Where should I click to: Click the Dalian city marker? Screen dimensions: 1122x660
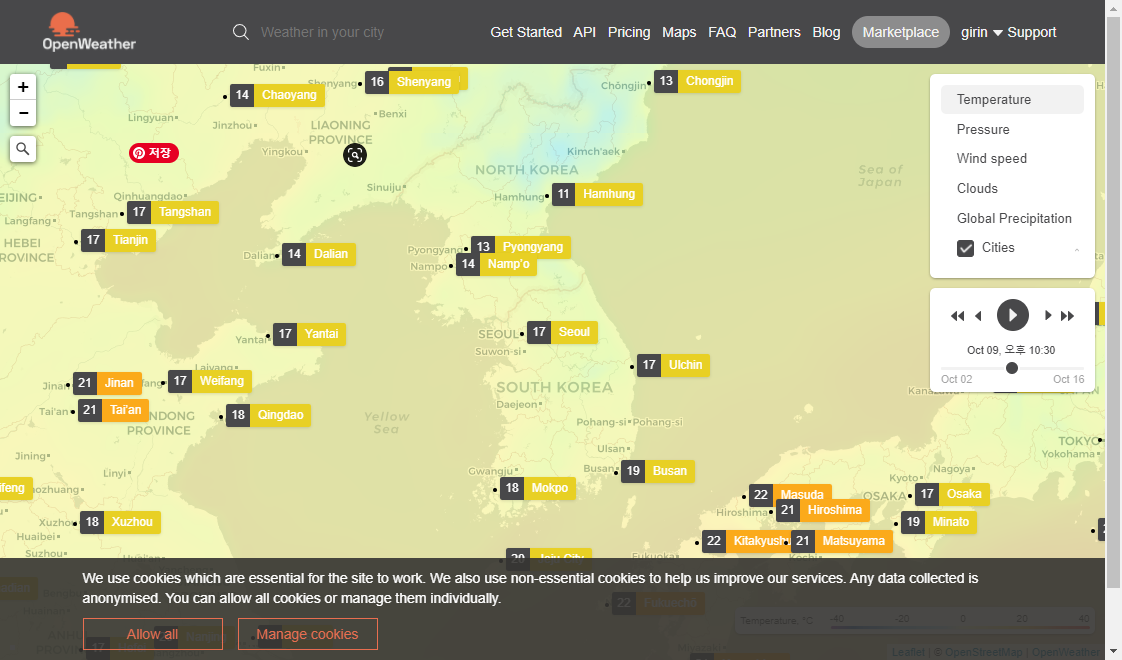point(319,254)
